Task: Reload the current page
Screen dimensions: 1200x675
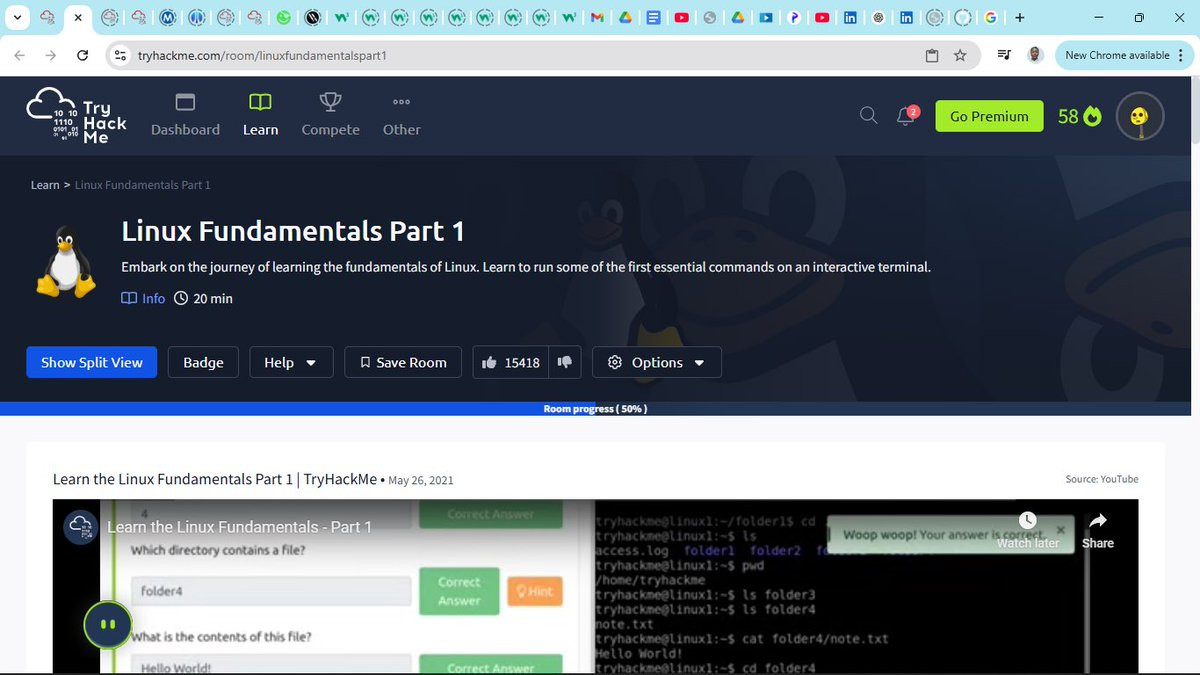Action: click(83, 55)
